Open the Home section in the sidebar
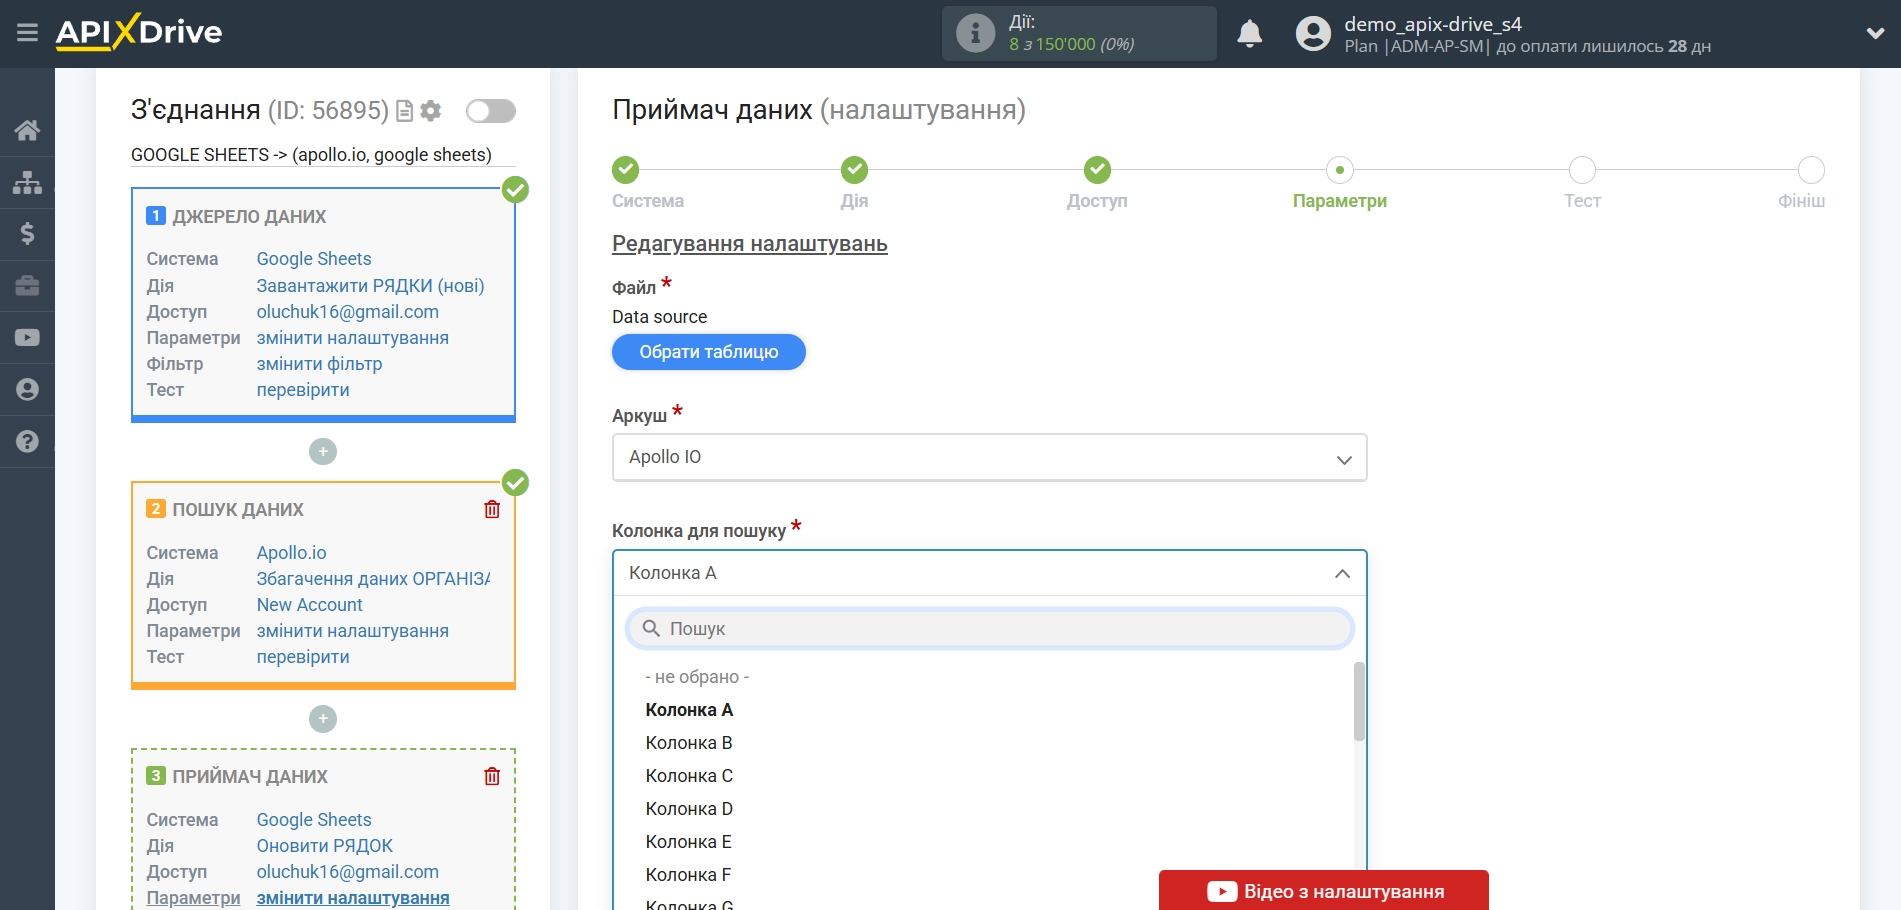 tap(27, 129)
